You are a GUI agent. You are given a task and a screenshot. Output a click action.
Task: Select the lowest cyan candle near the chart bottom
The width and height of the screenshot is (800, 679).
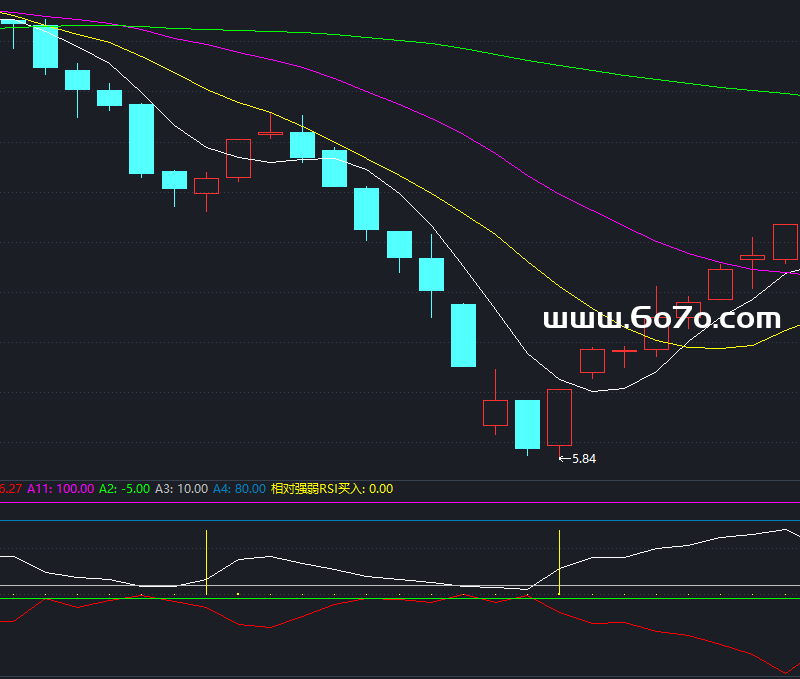click(527, 424)
